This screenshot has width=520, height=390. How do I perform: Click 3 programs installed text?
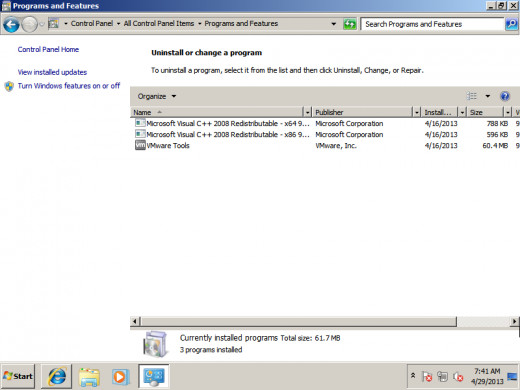pos(211,350)
